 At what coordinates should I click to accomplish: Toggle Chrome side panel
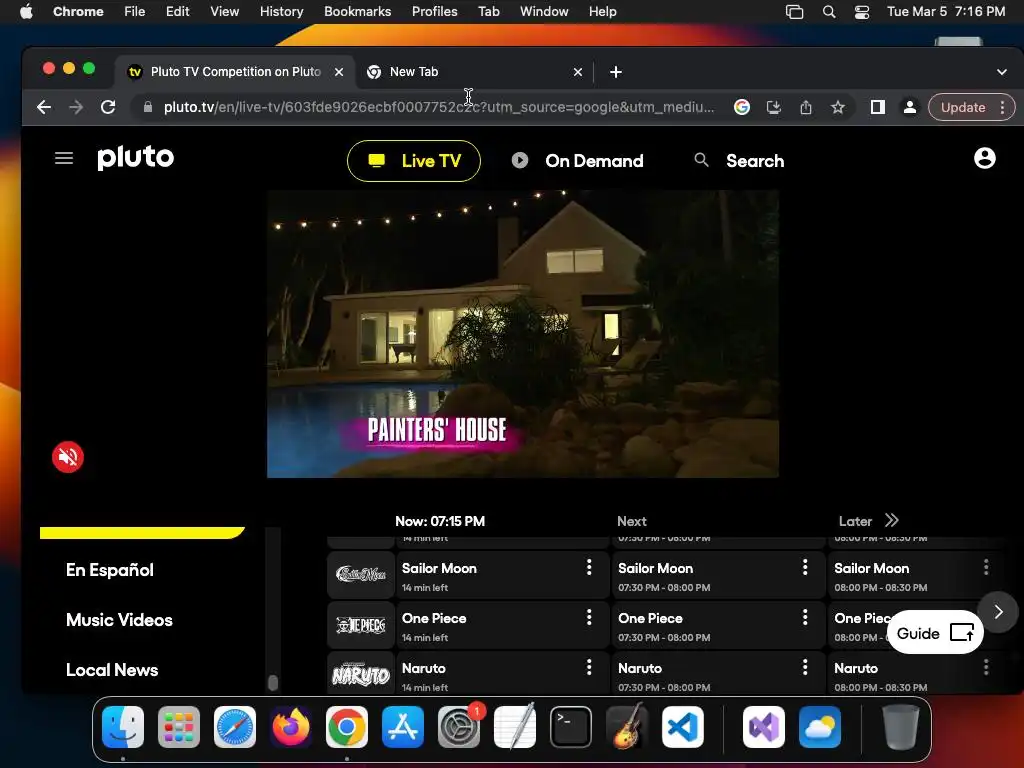(x=878, y=107)
